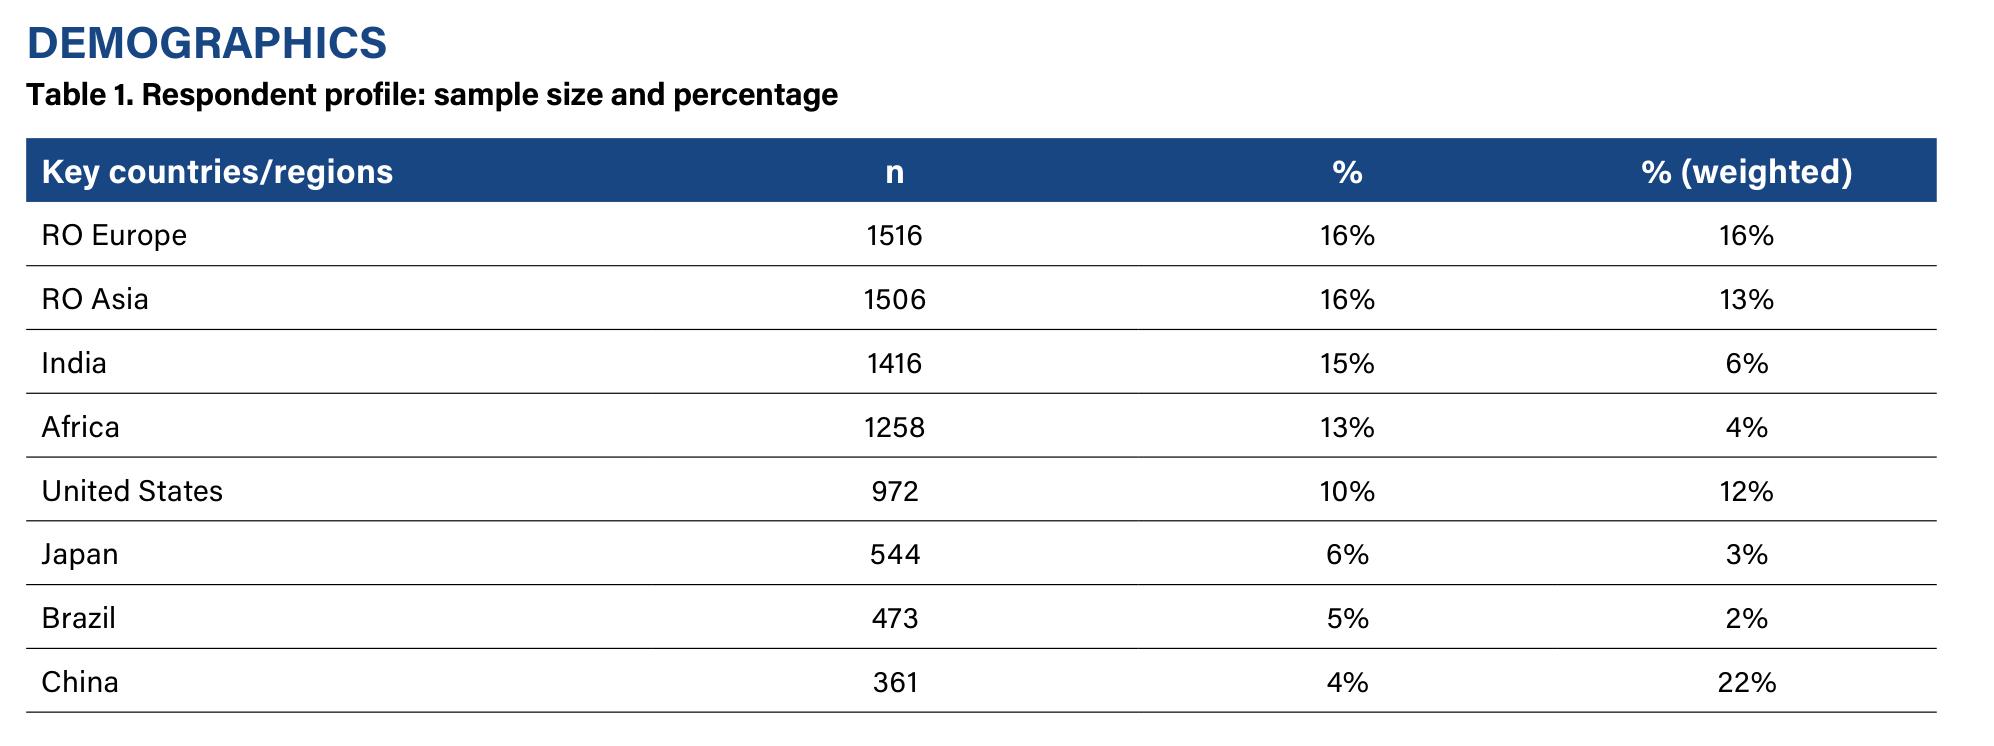Select the RO Europe row label
The width and height of the screenshot is (1994, 746).
[114, 236]
